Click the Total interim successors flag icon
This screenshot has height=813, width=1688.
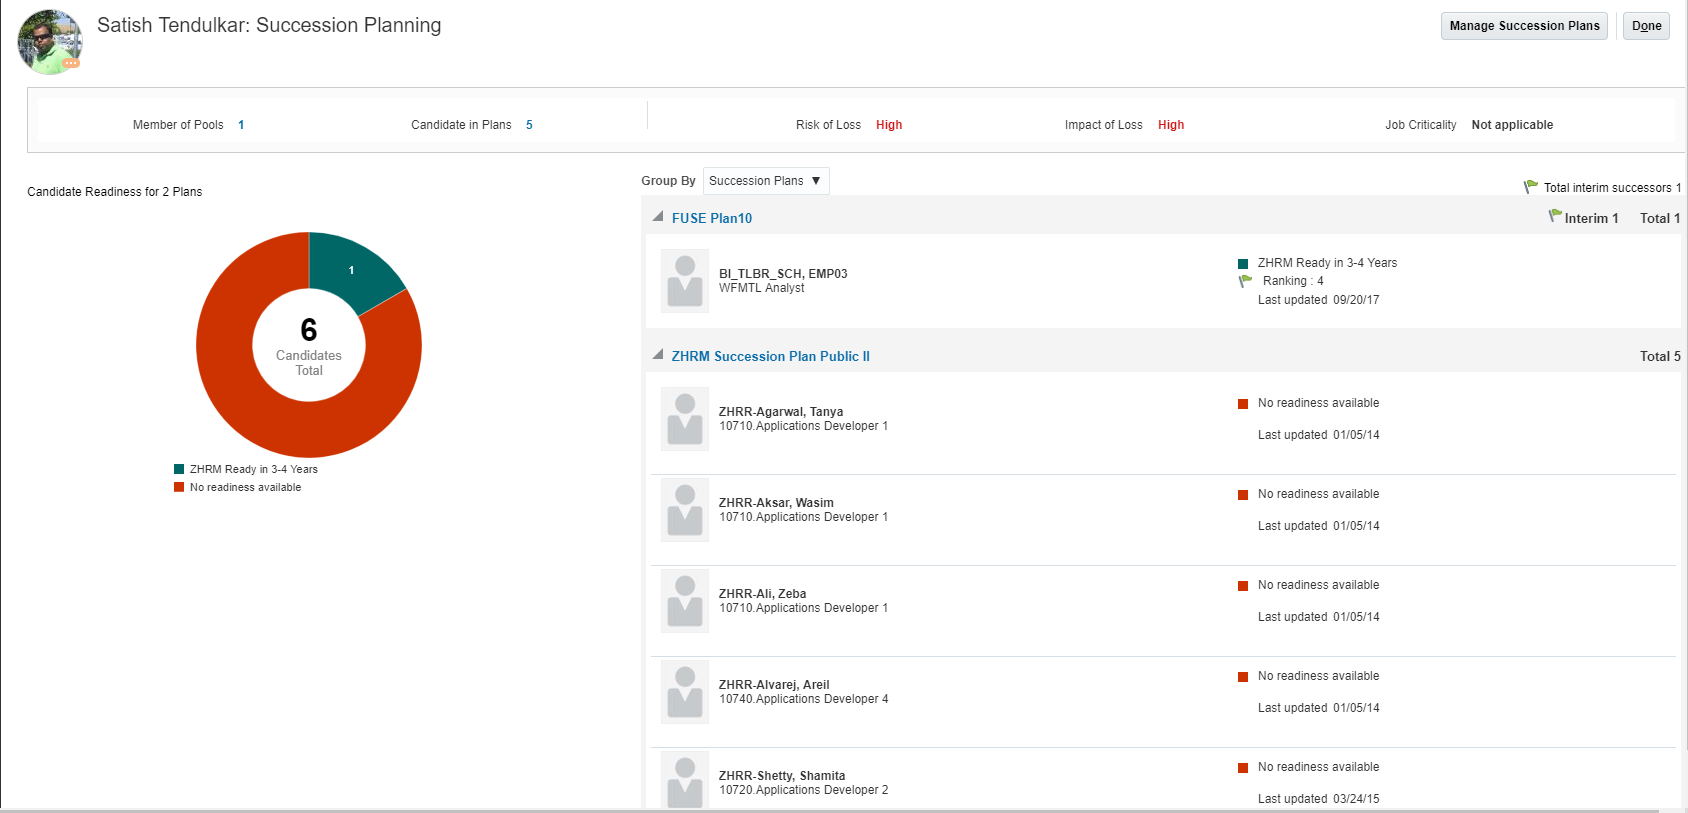[1531, 186]
